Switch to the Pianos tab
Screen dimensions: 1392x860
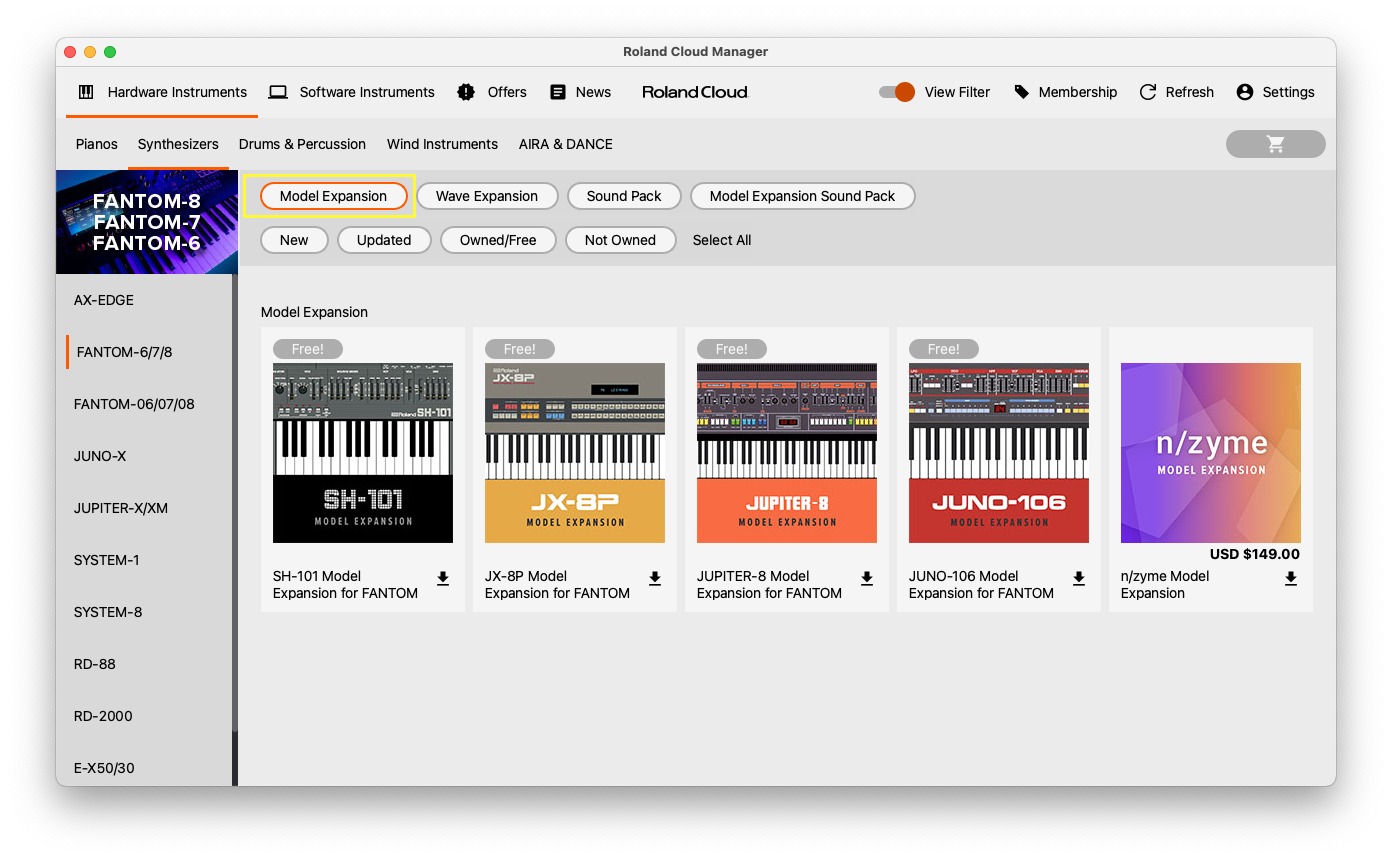coord(96,144)
